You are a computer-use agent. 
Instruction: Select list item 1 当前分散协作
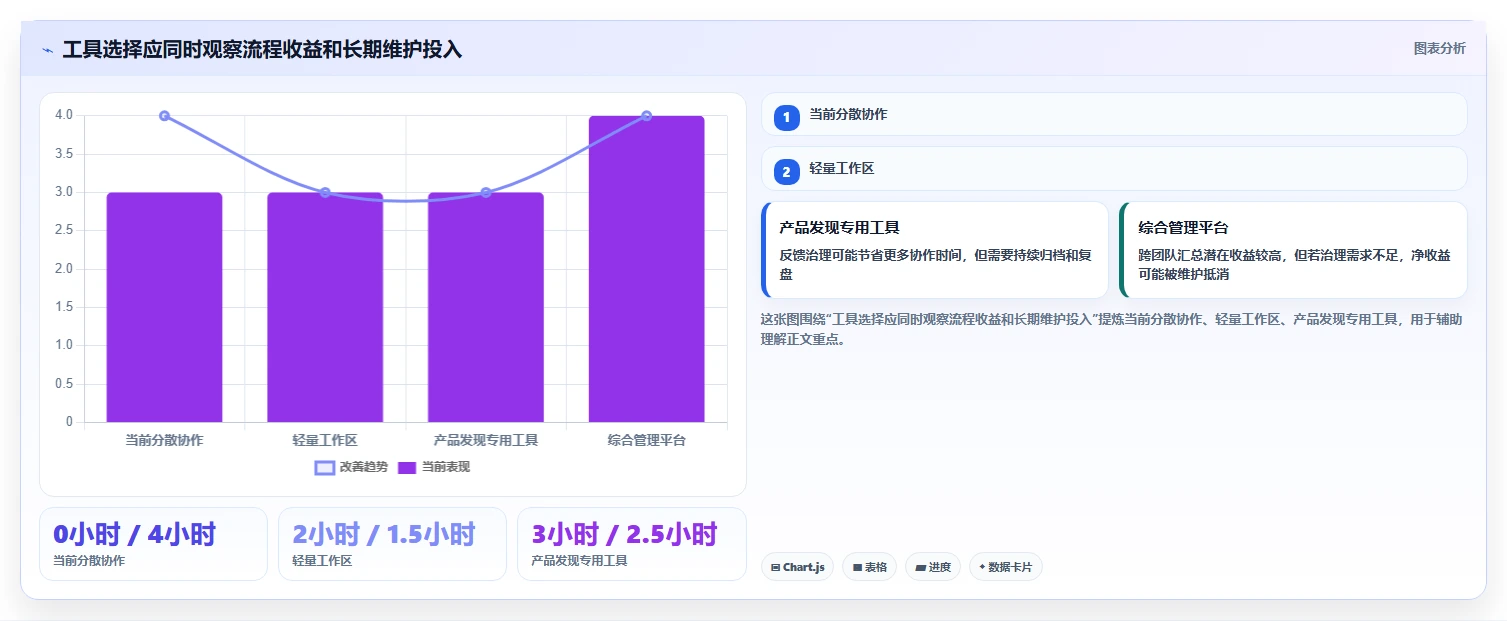pyautogui.click(x=1114, y=114)
